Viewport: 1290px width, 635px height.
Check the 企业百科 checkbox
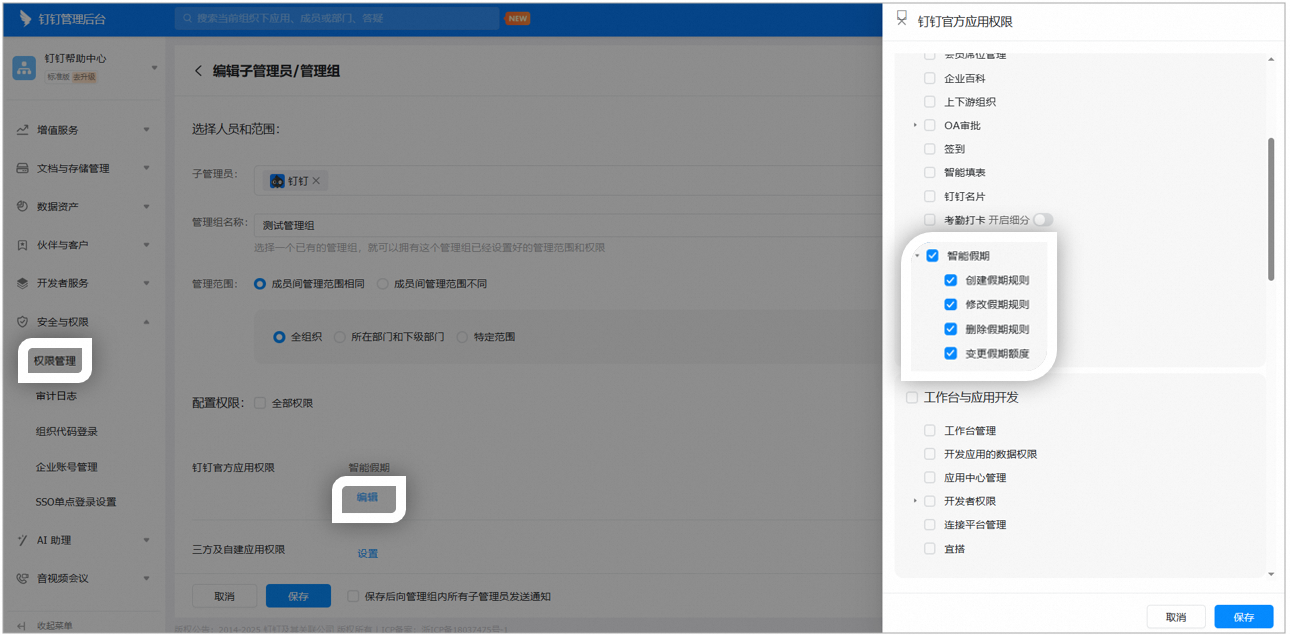pos(930,78)
